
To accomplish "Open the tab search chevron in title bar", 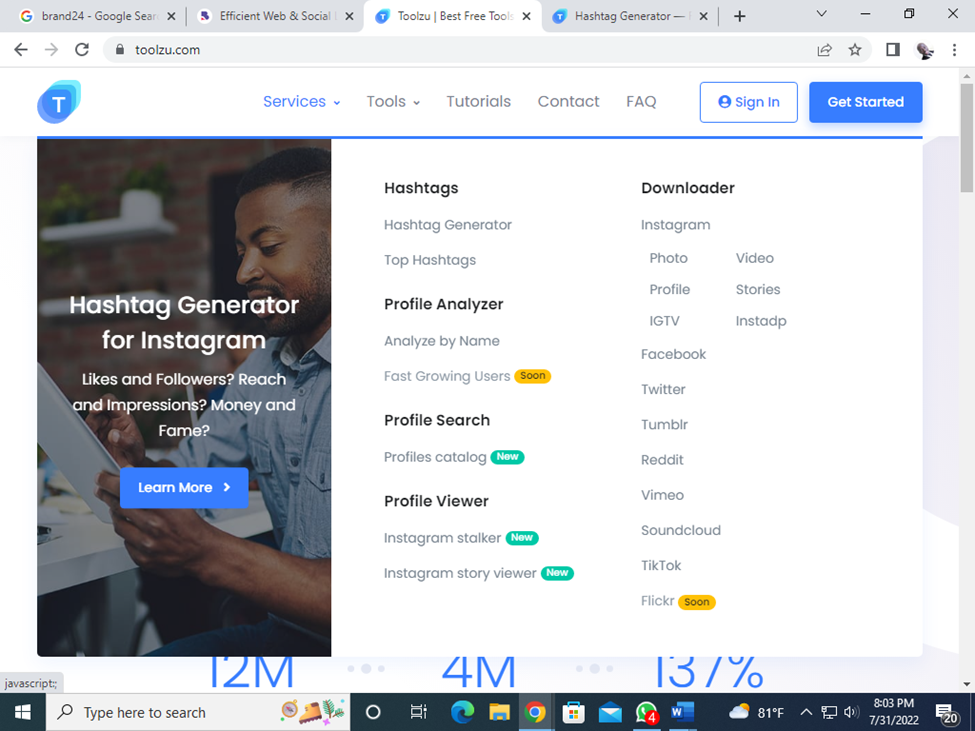I will click(821, 14).
